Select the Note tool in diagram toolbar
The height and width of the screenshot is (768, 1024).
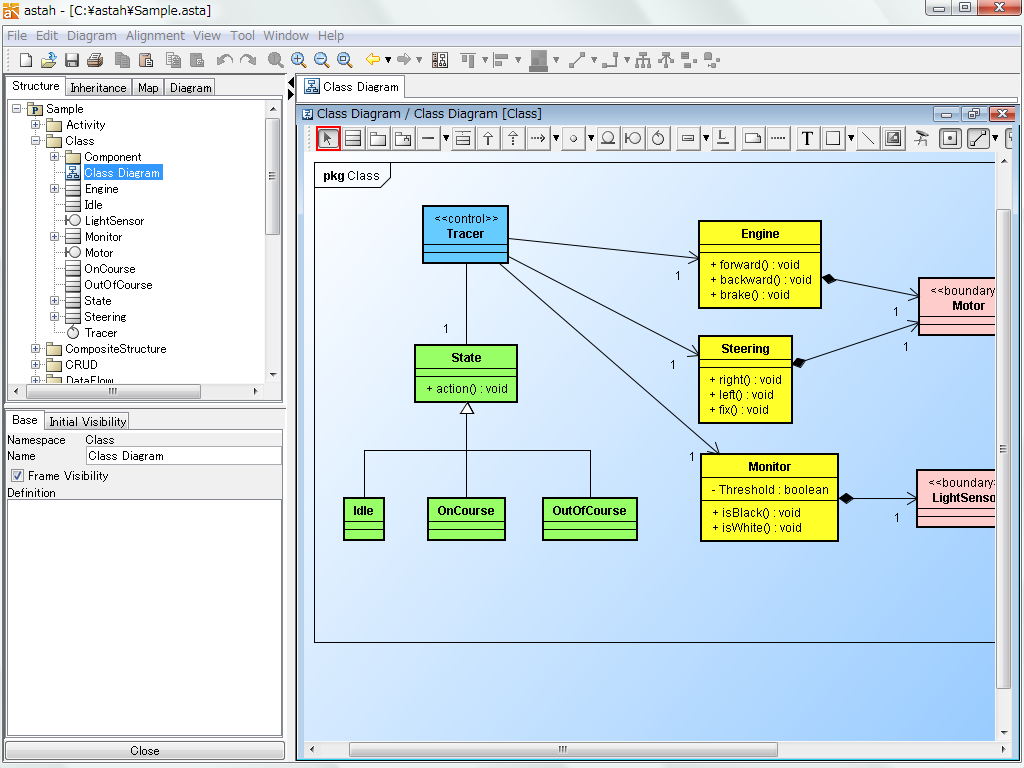click(754, 139)
